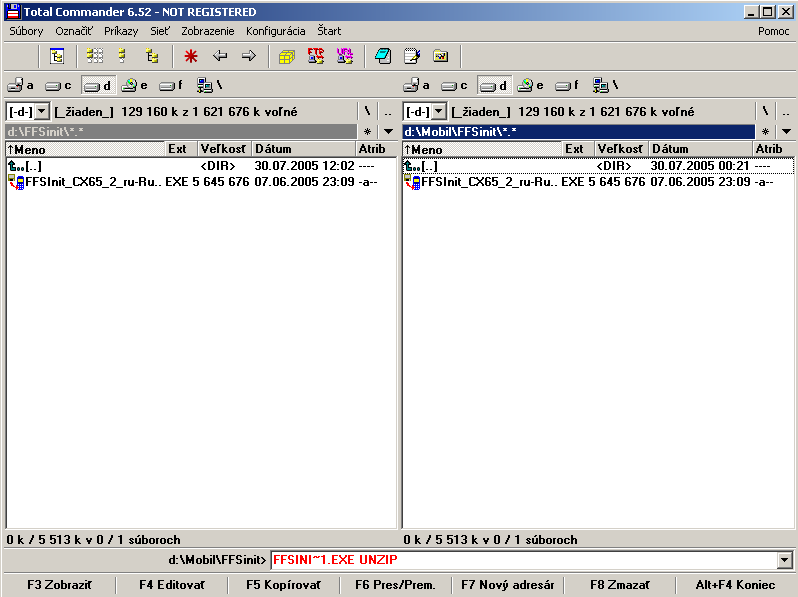Open the Súbory menu
This screenshot has width=798, height=597.
pos(26,31)
